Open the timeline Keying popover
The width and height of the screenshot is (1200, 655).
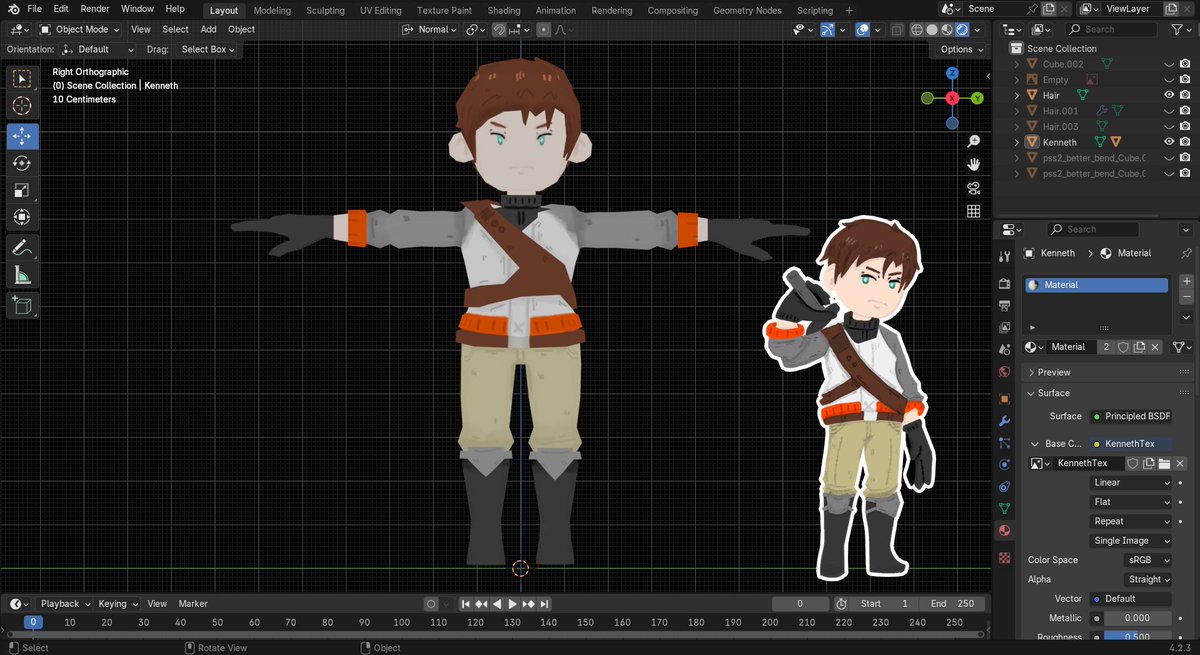[117, 604]
